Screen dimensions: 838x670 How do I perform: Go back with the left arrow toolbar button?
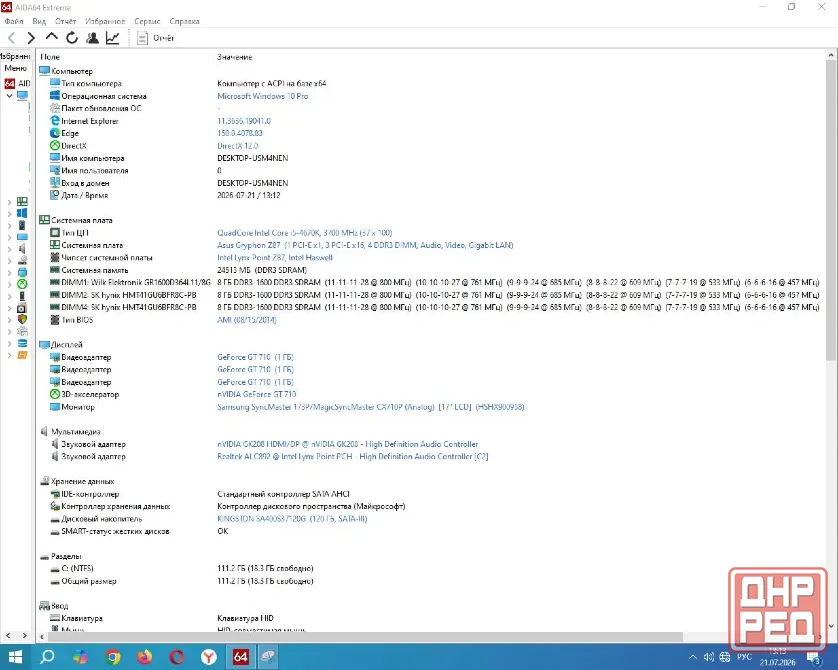[x=11, y=38]
